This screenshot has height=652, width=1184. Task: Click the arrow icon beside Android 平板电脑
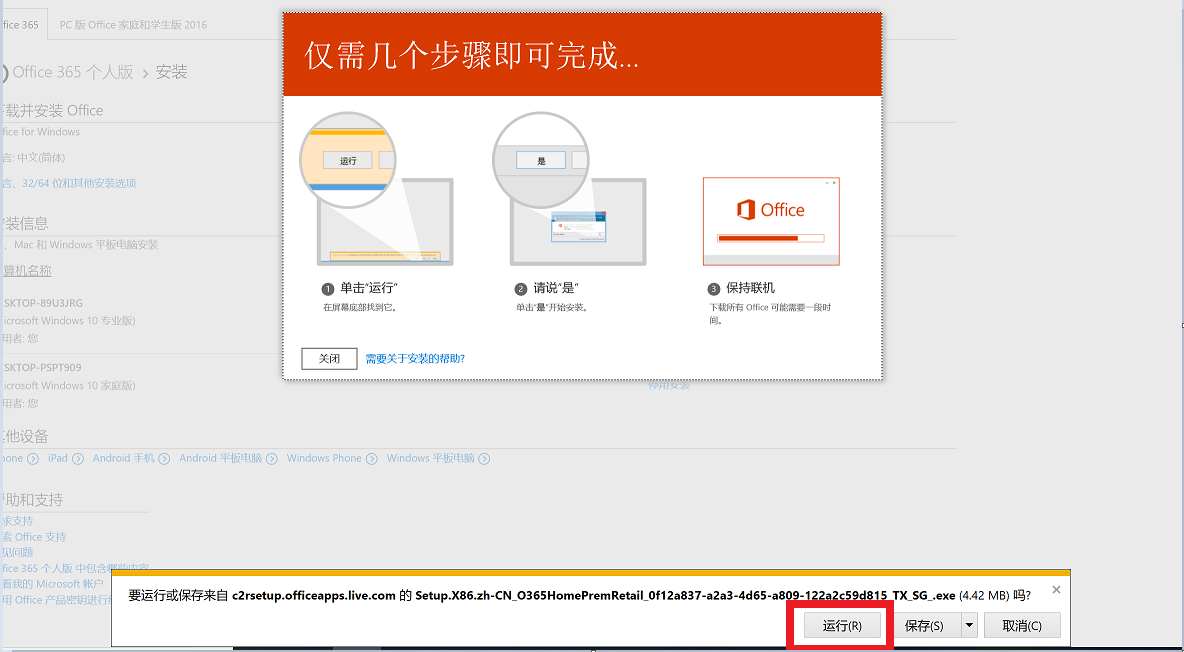coord(272,459)
